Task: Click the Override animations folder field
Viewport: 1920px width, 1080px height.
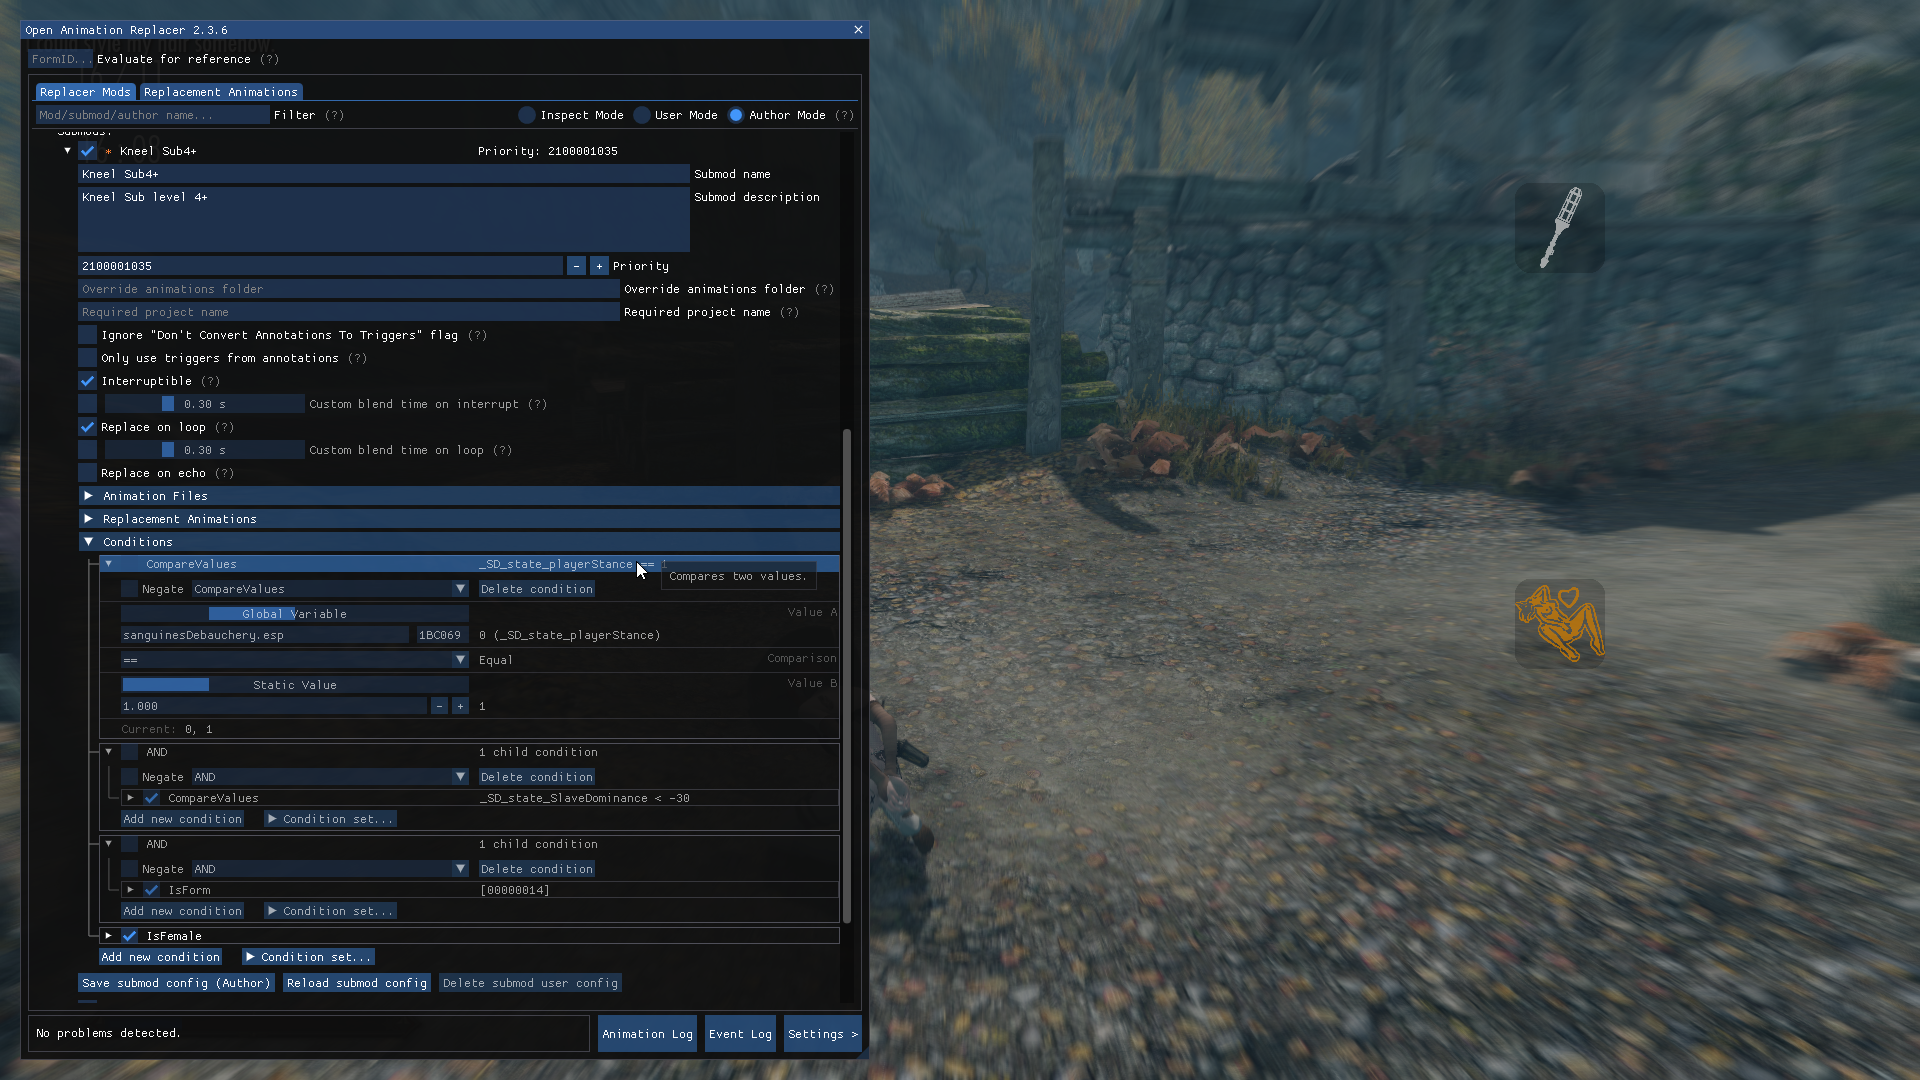Action: 349,289
